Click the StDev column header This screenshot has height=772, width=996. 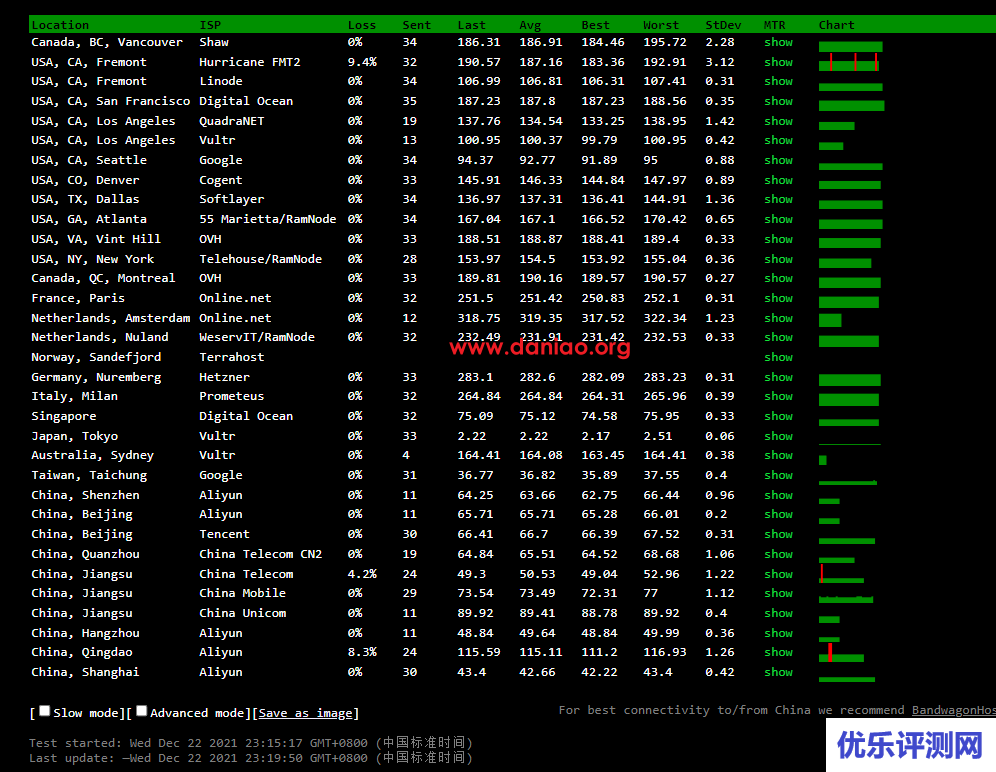(x=723, y=25)
